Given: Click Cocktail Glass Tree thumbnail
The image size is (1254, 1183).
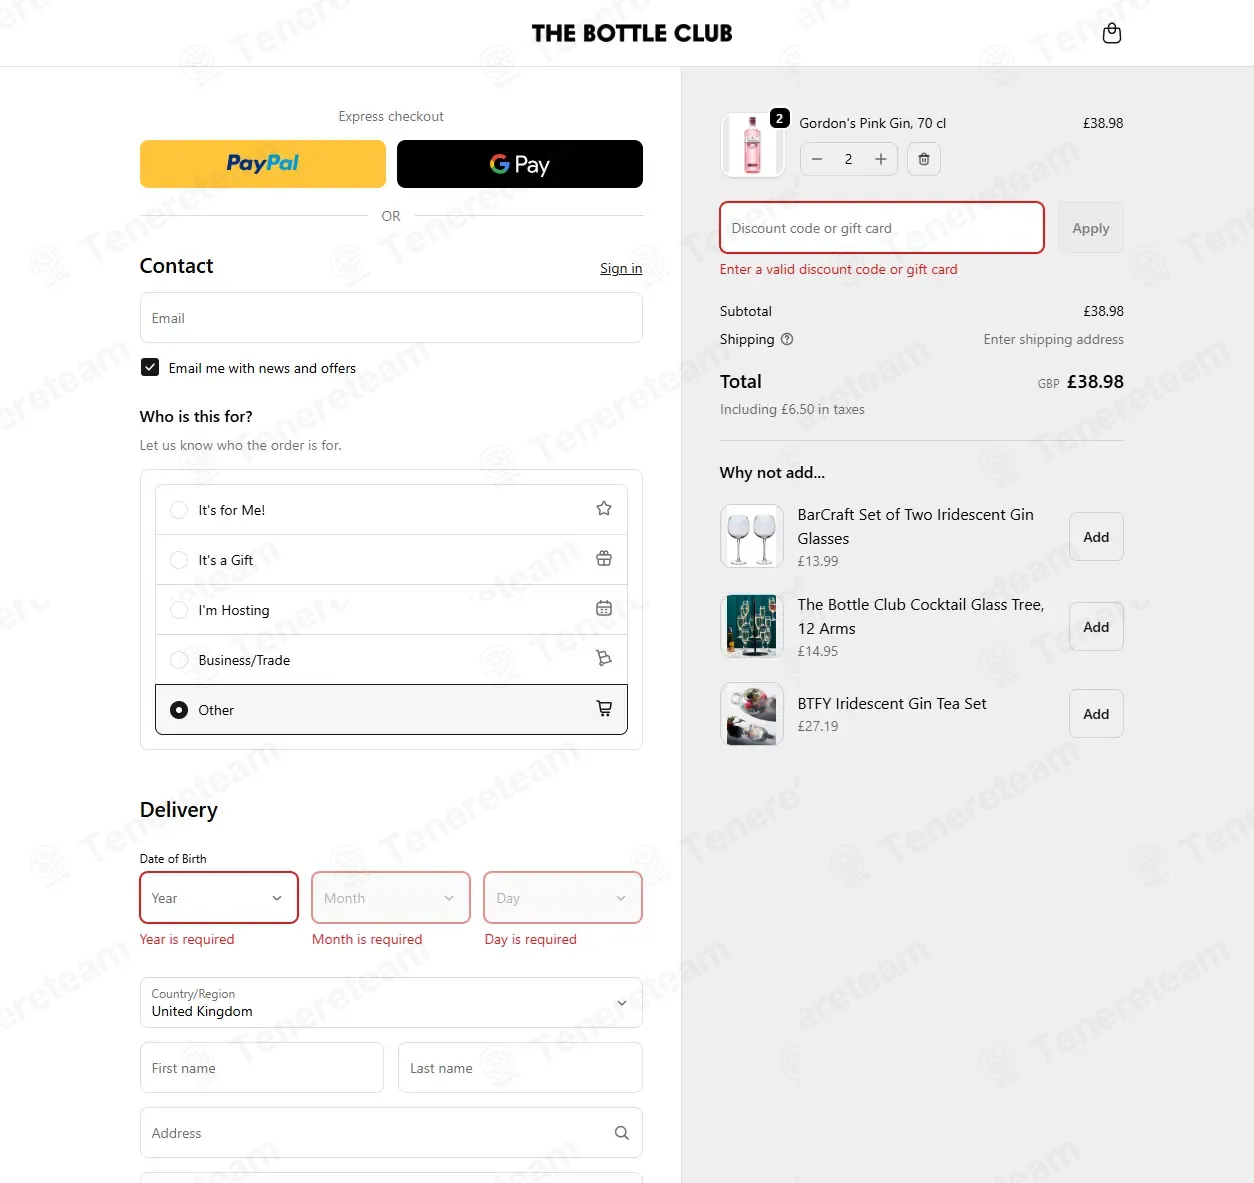Looking at the screenshot, I should tap(752, 626).
